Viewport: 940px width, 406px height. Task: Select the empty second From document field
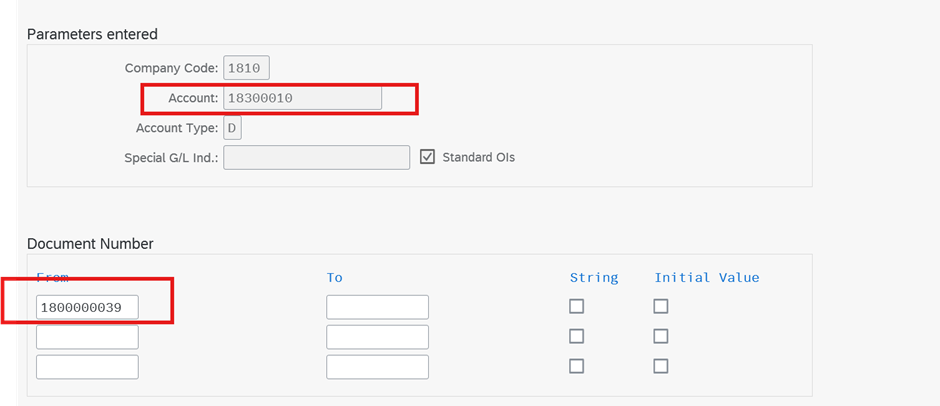point(88,337)
